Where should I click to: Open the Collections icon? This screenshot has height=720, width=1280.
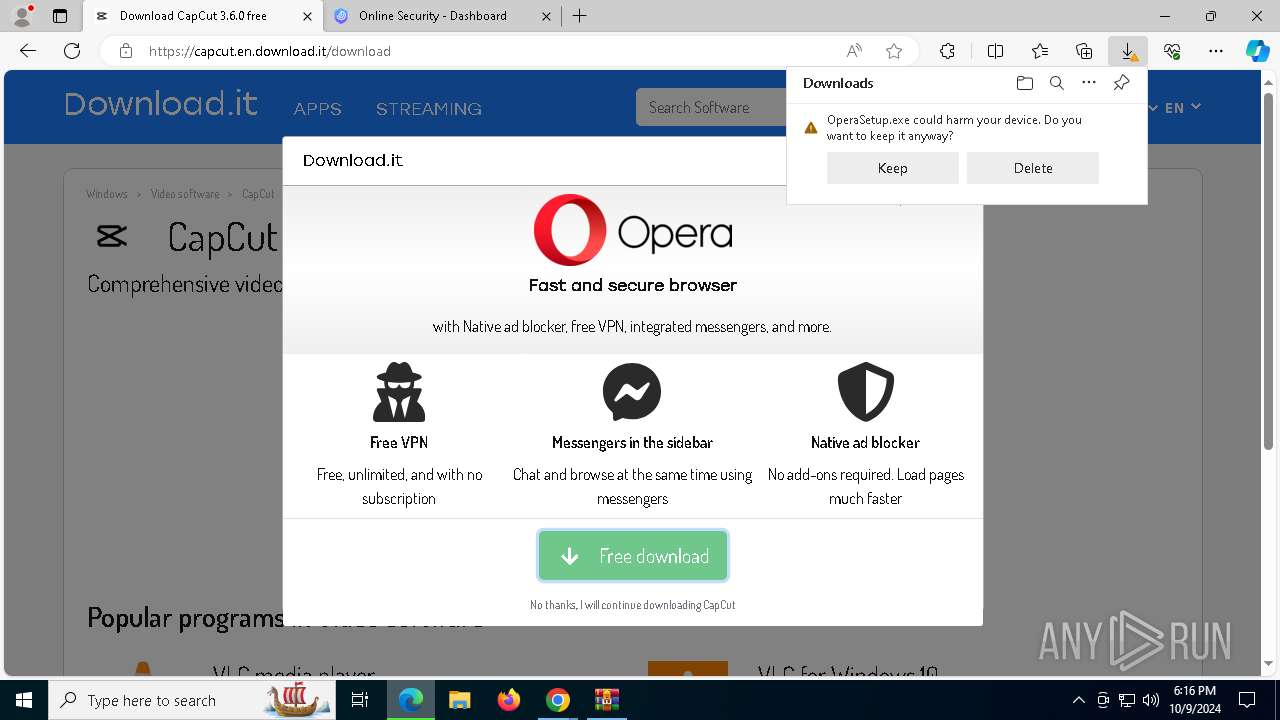pyautogui.click(x=1084, y=51)
